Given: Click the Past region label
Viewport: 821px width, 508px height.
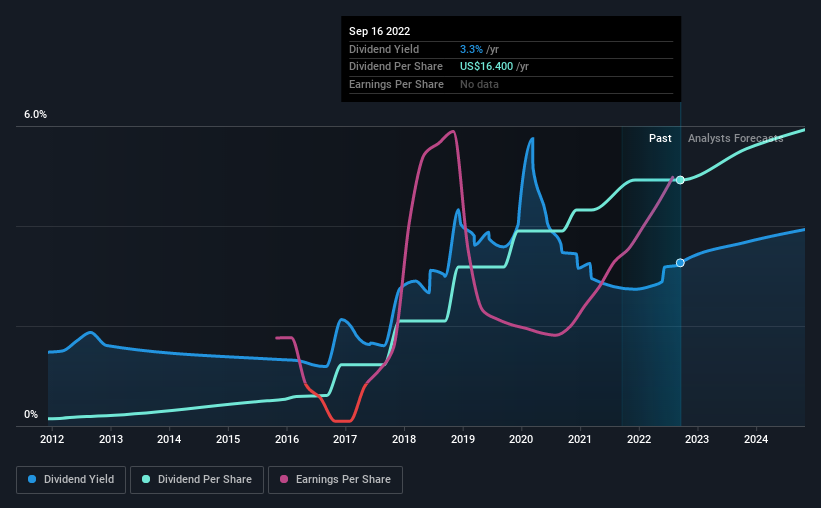Looking at the screenshot, I should coord(660,138).
